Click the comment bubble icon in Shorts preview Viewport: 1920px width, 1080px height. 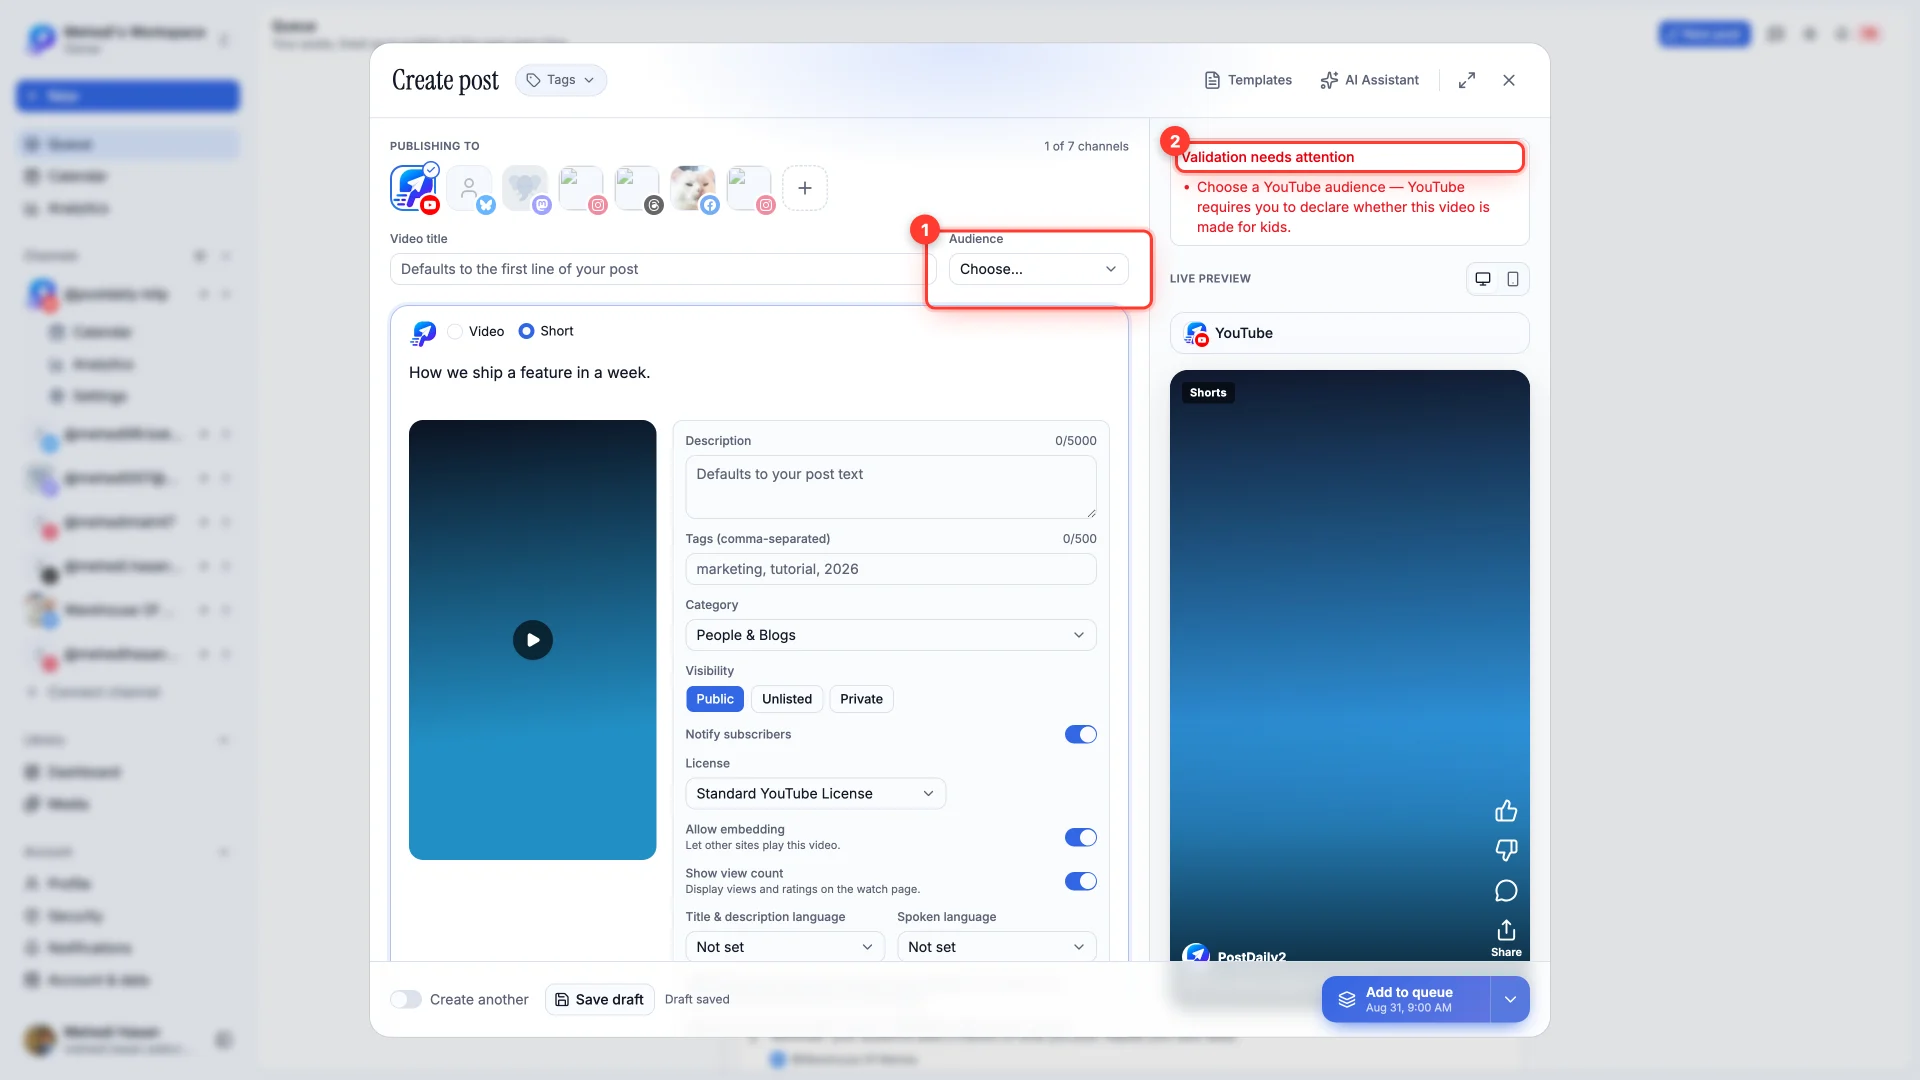1506,891
